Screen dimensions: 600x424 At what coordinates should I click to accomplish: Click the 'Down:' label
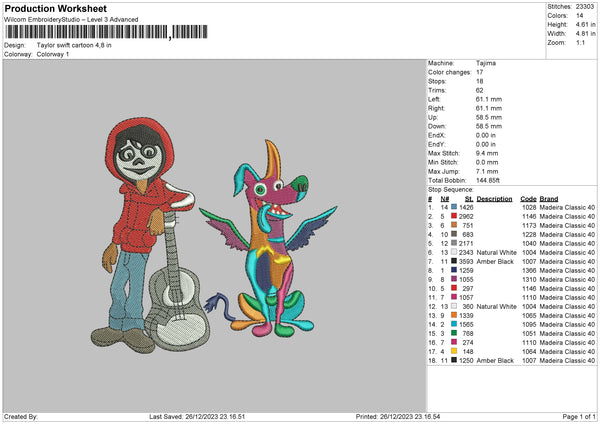tap(437, 126)
